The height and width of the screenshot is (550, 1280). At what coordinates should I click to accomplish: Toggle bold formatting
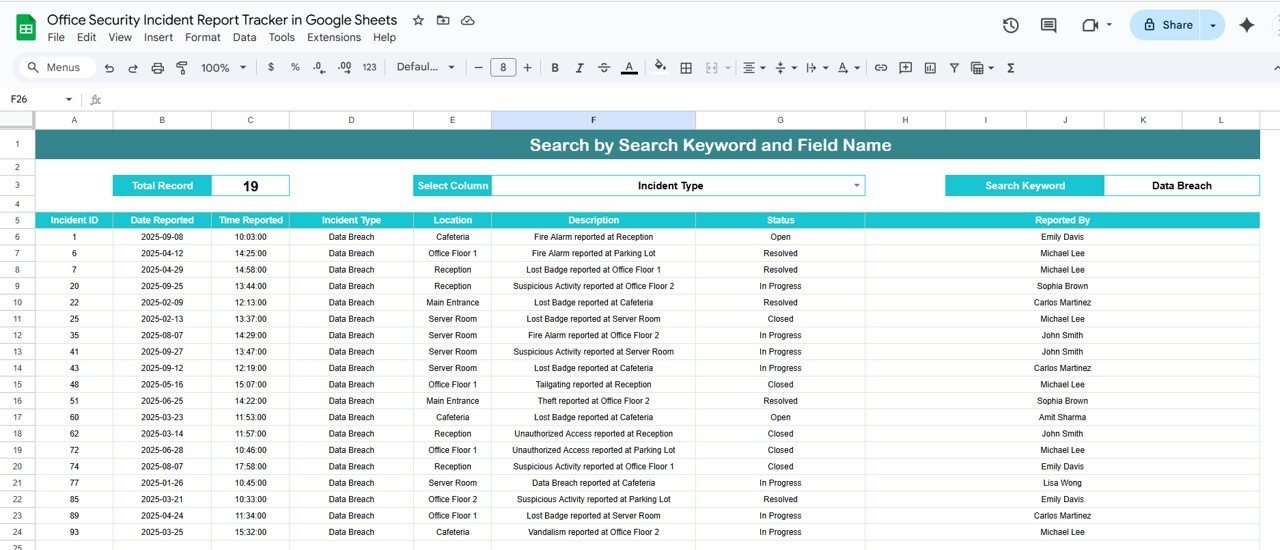tap(554, 68)
